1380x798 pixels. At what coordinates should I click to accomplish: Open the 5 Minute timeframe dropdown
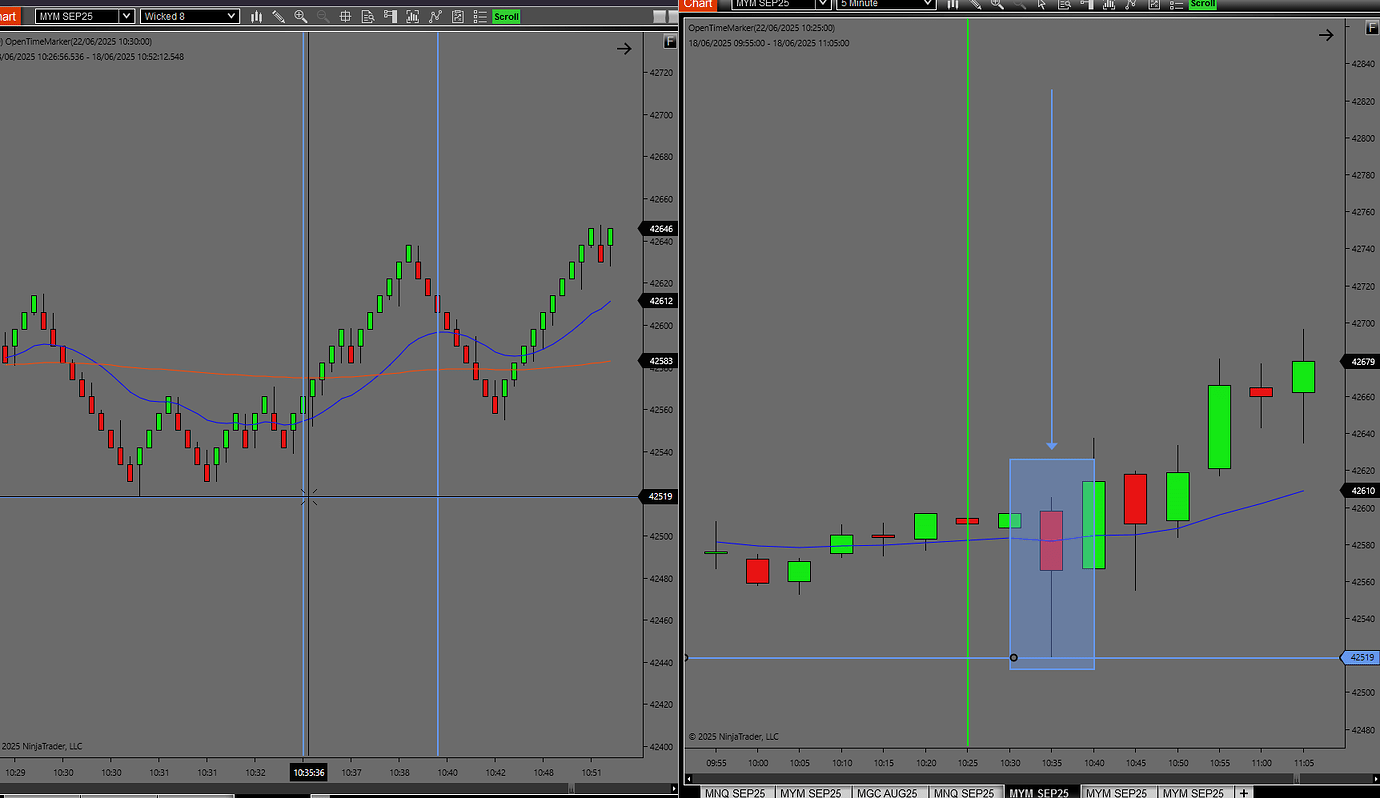(x=884, y=4)
